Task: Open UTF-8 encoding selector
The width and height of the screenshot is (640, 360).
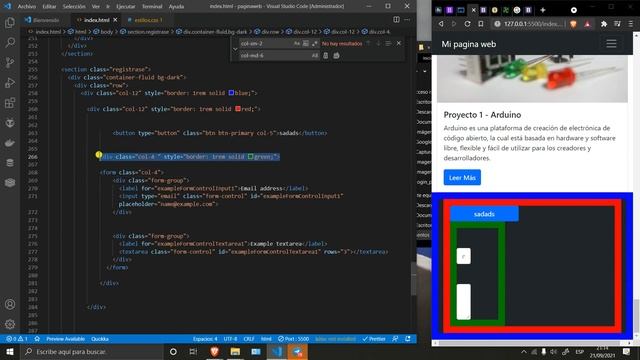Action: tap(230, 339)
